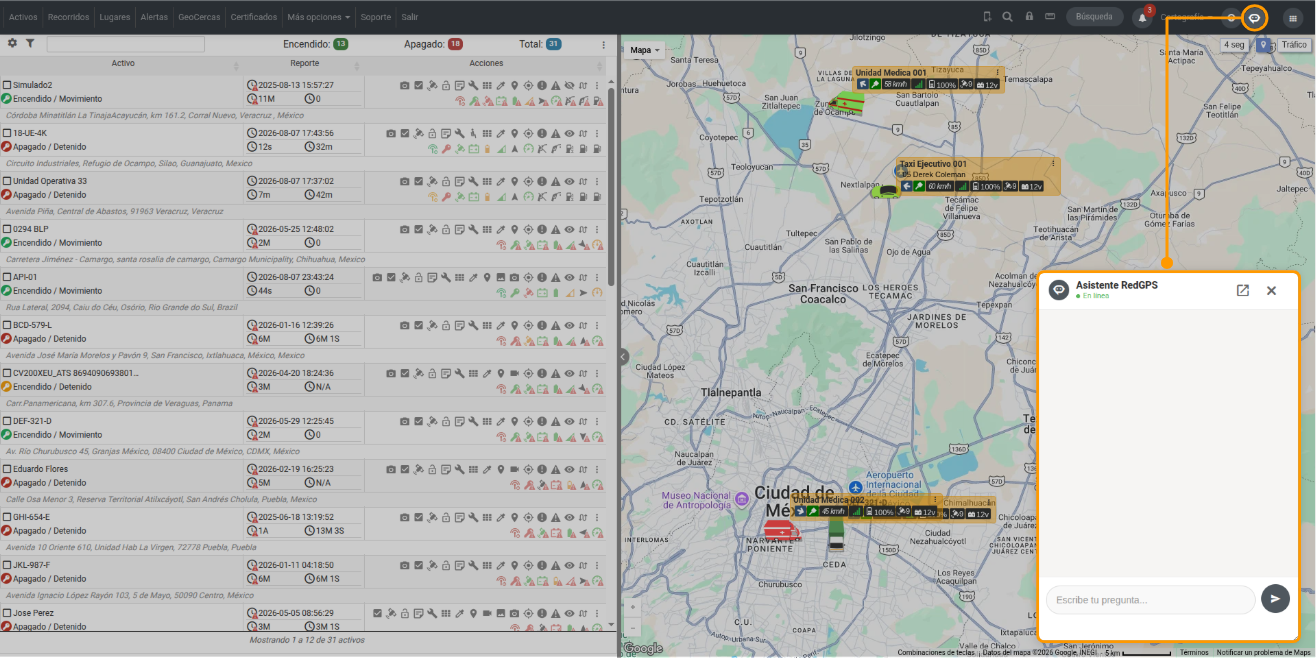Screen dimensions: 1316x658
Task: Open the three-dot menu on Unidad Medica 001 label
Action: click(x=997, y=73)
